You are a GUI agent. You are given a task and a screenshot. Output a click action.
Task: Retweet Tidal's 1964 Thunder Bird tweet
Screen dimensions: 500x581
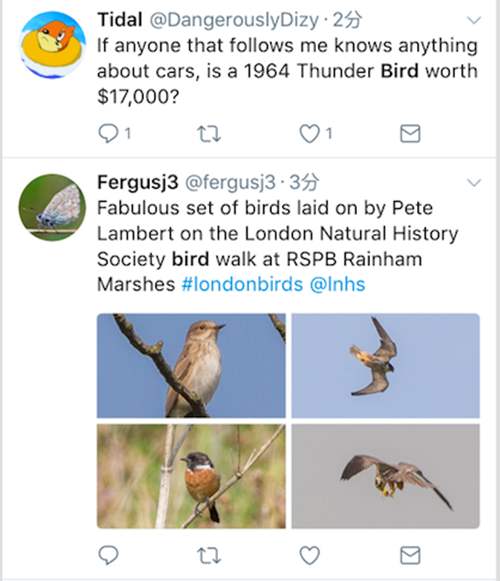coord(209,134)
